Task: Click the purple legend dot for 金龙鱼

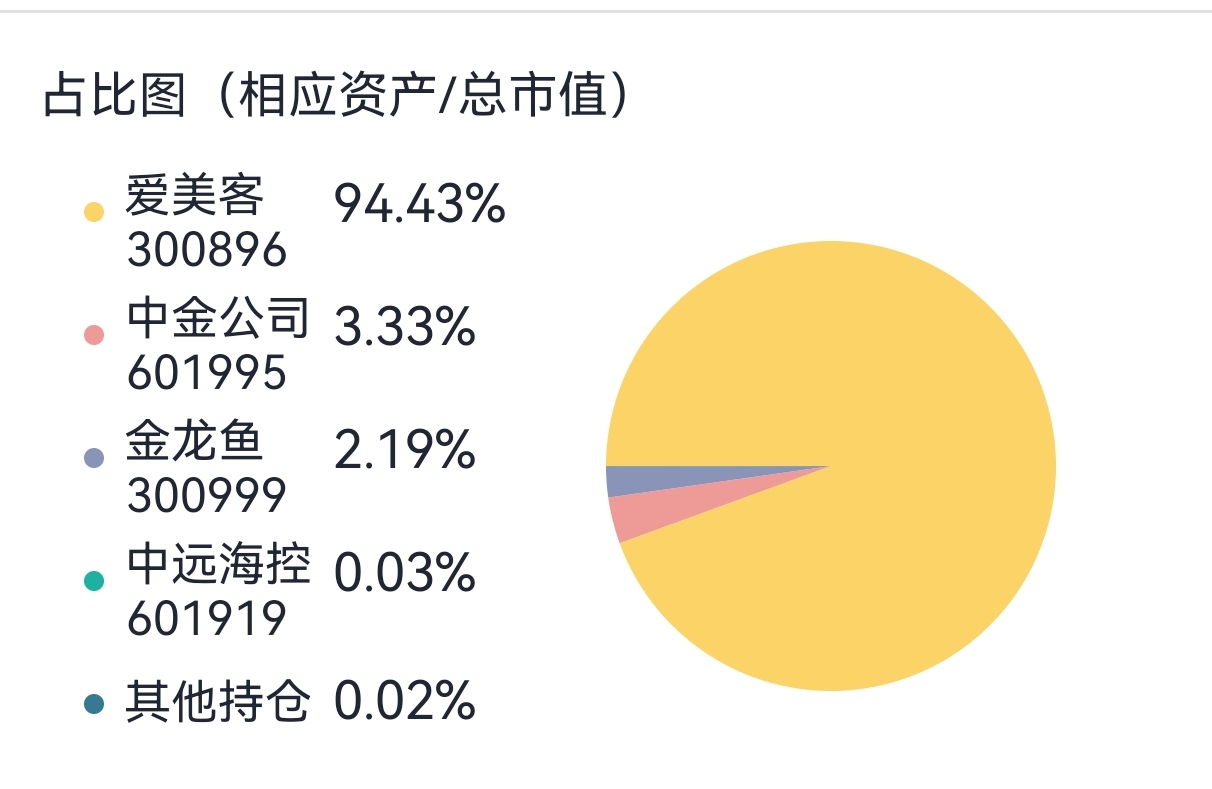Action: (94, 458)
